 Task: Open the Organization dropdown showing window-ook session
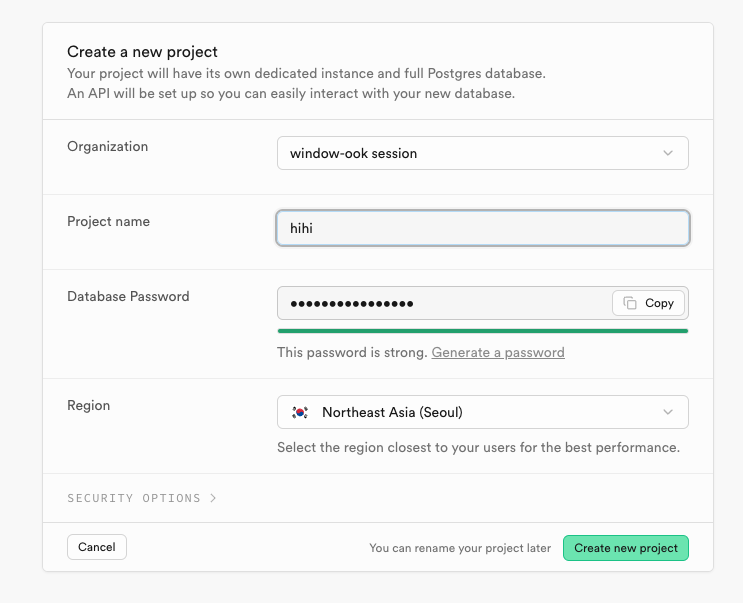pos(482,153)
